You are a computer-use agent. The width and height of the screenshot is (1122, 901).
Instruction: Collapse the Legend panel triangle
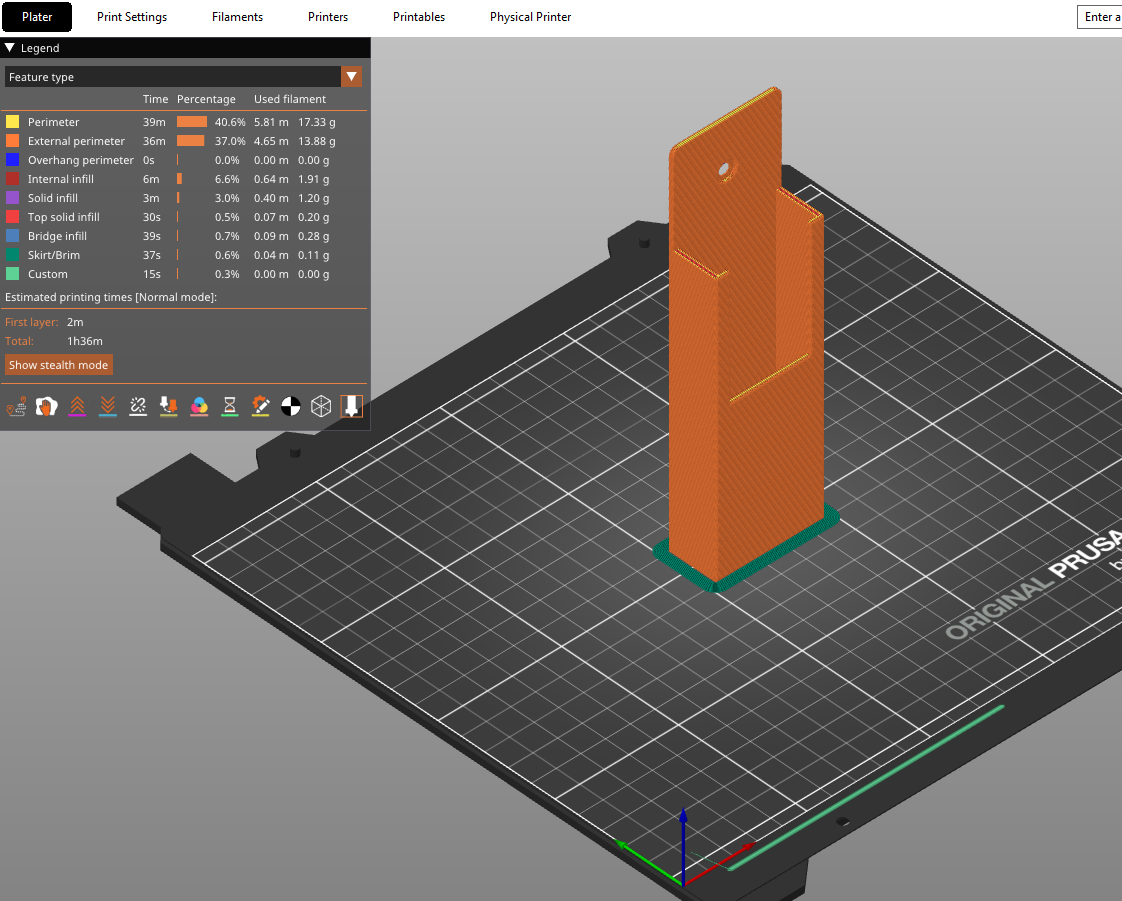10,48
